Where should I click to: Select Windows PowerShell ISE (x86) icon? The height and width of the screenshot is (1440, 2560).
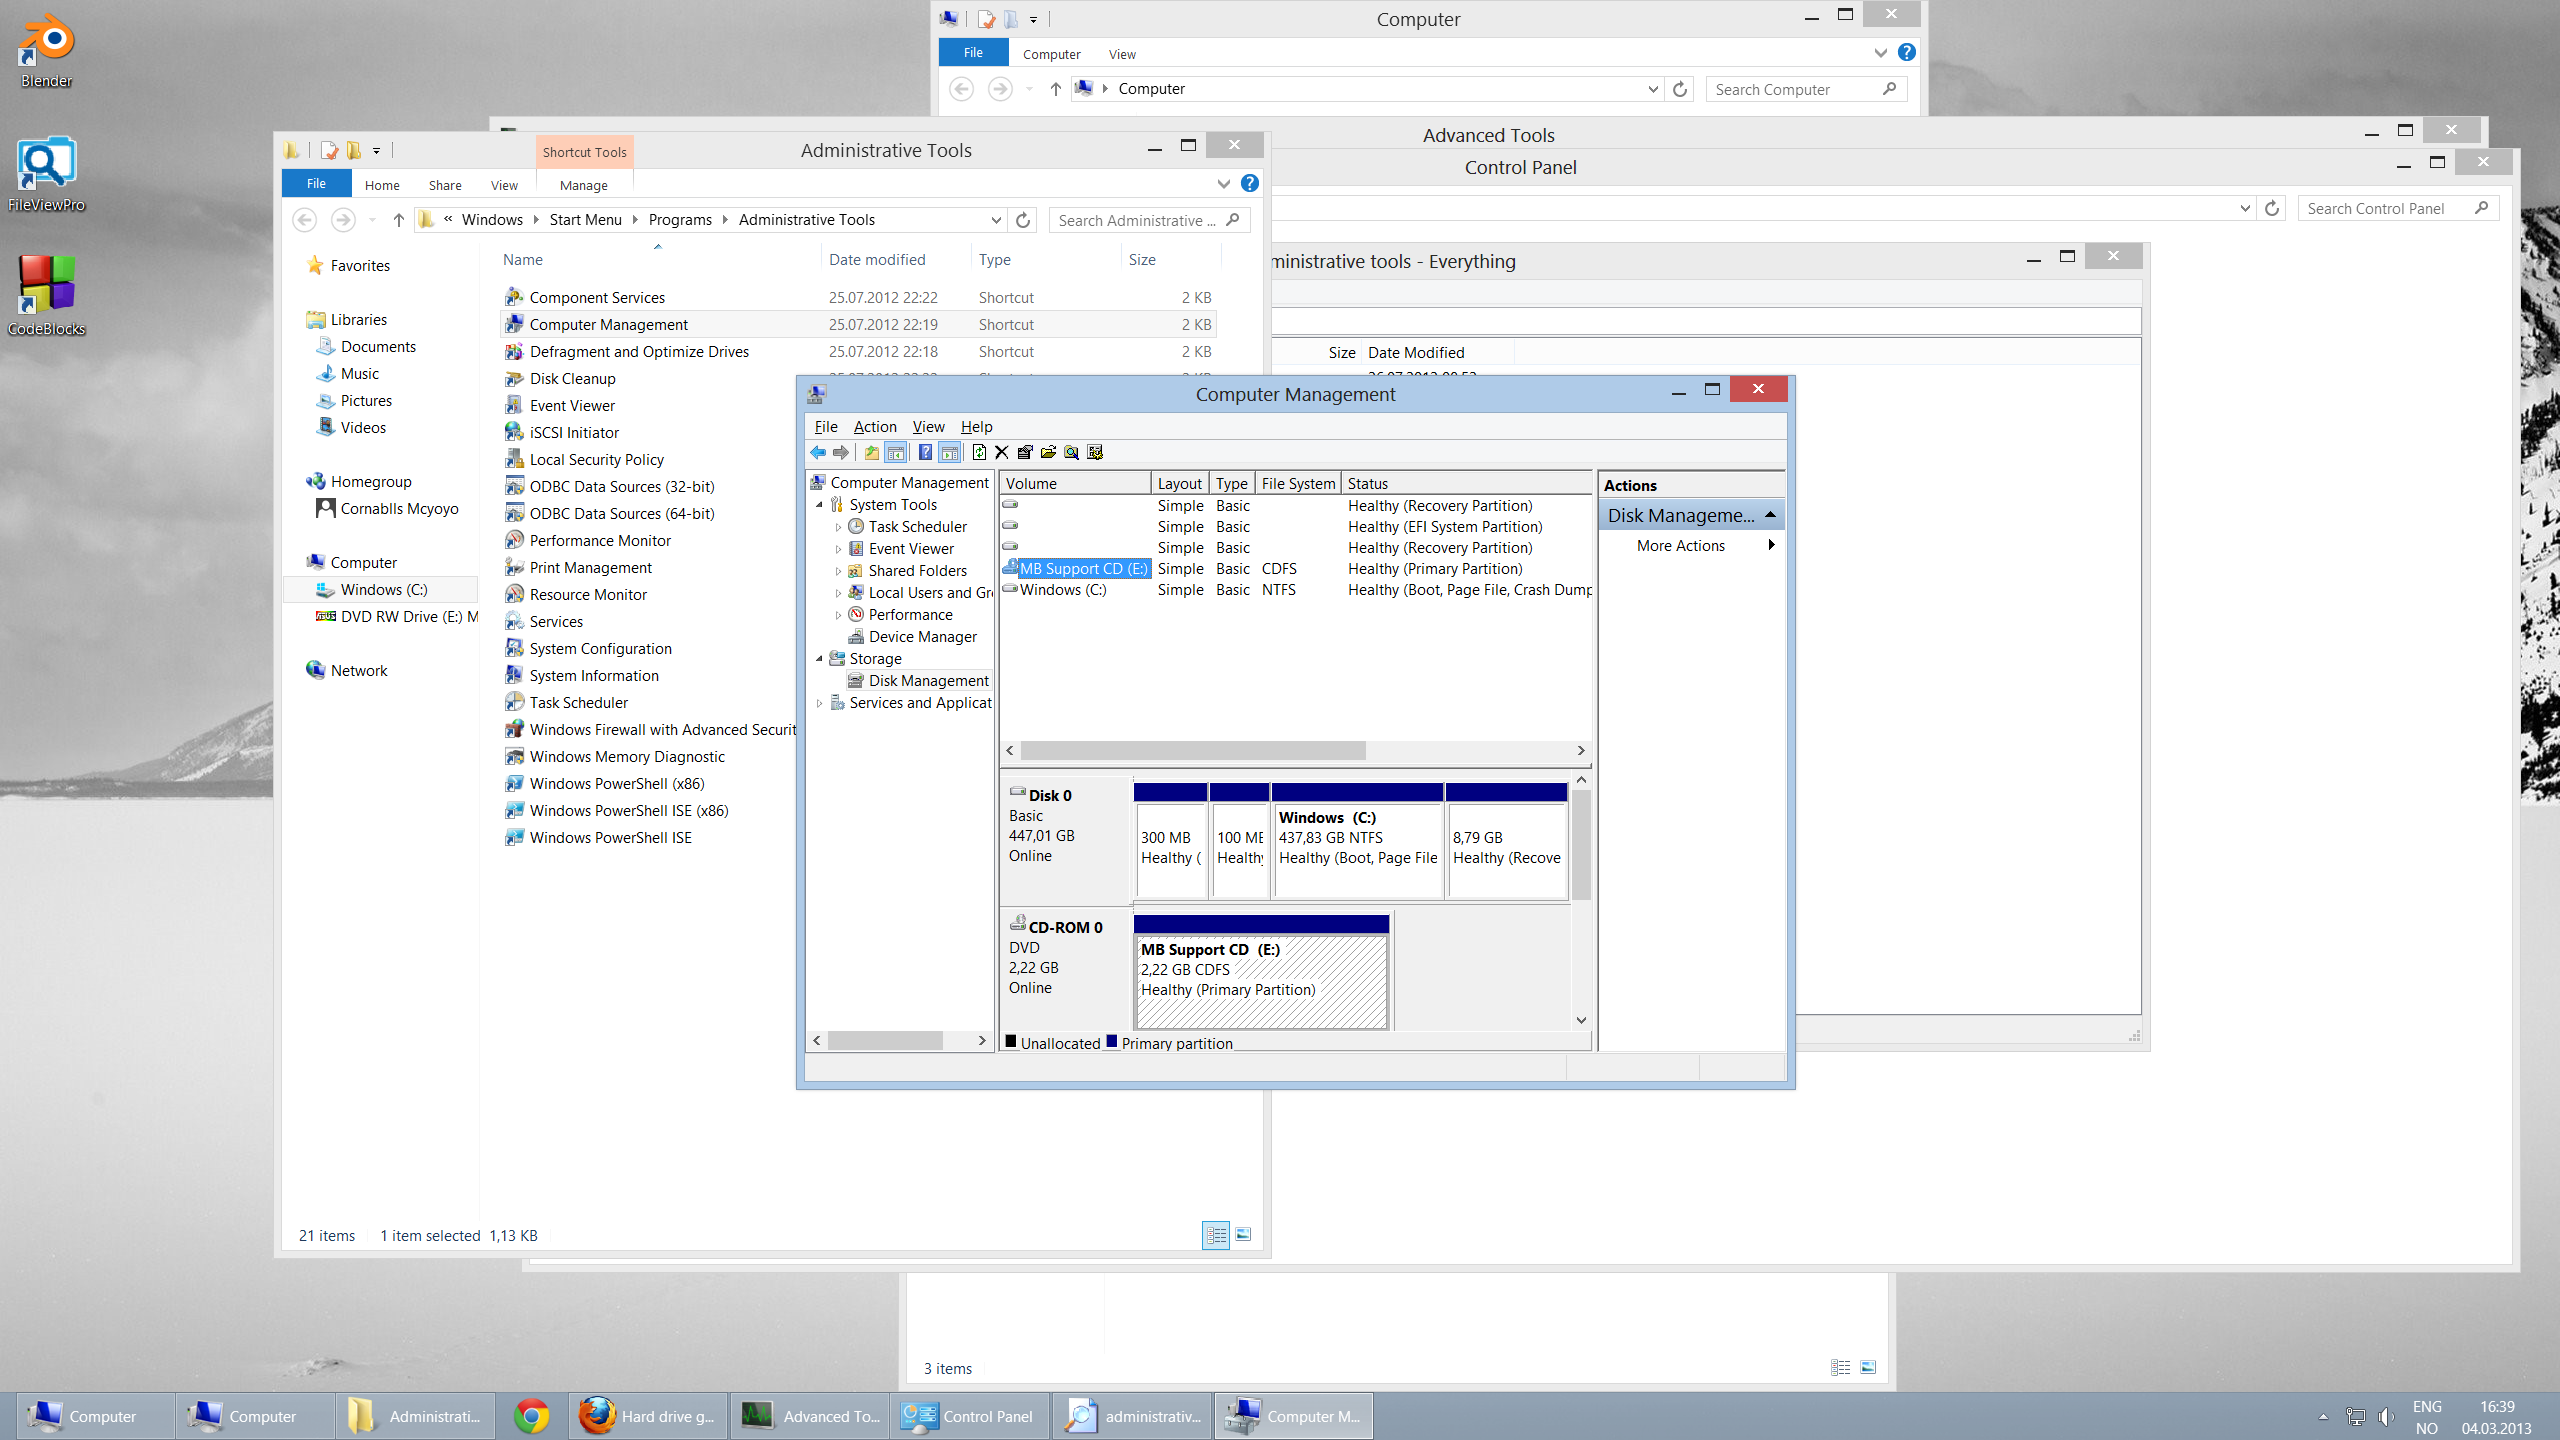pos(514,811)
